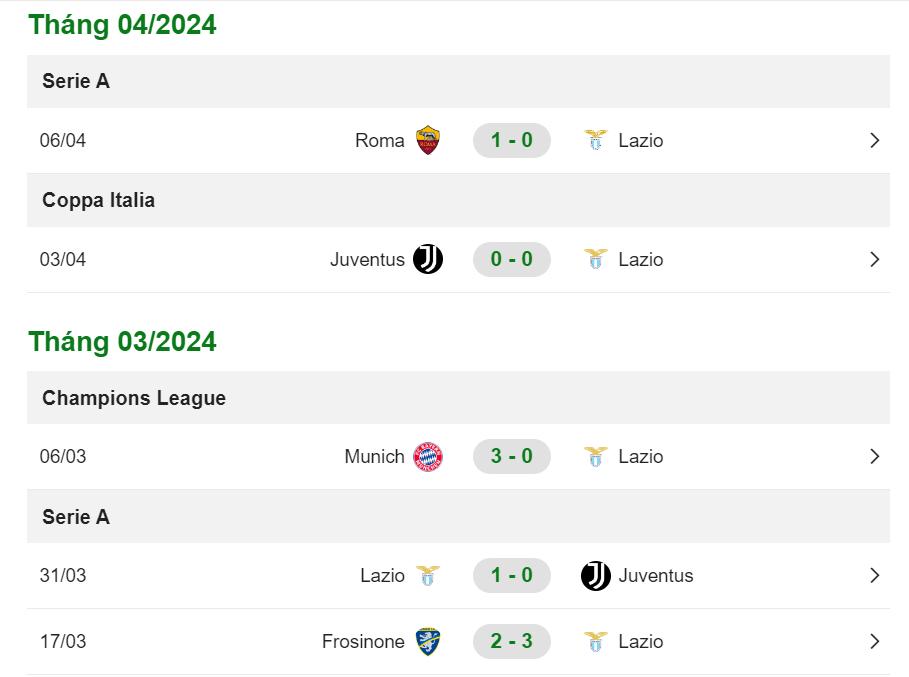Click Lazio logo in Frosinone match
This screenshot has height=677, width=909.
coord(595,642)
